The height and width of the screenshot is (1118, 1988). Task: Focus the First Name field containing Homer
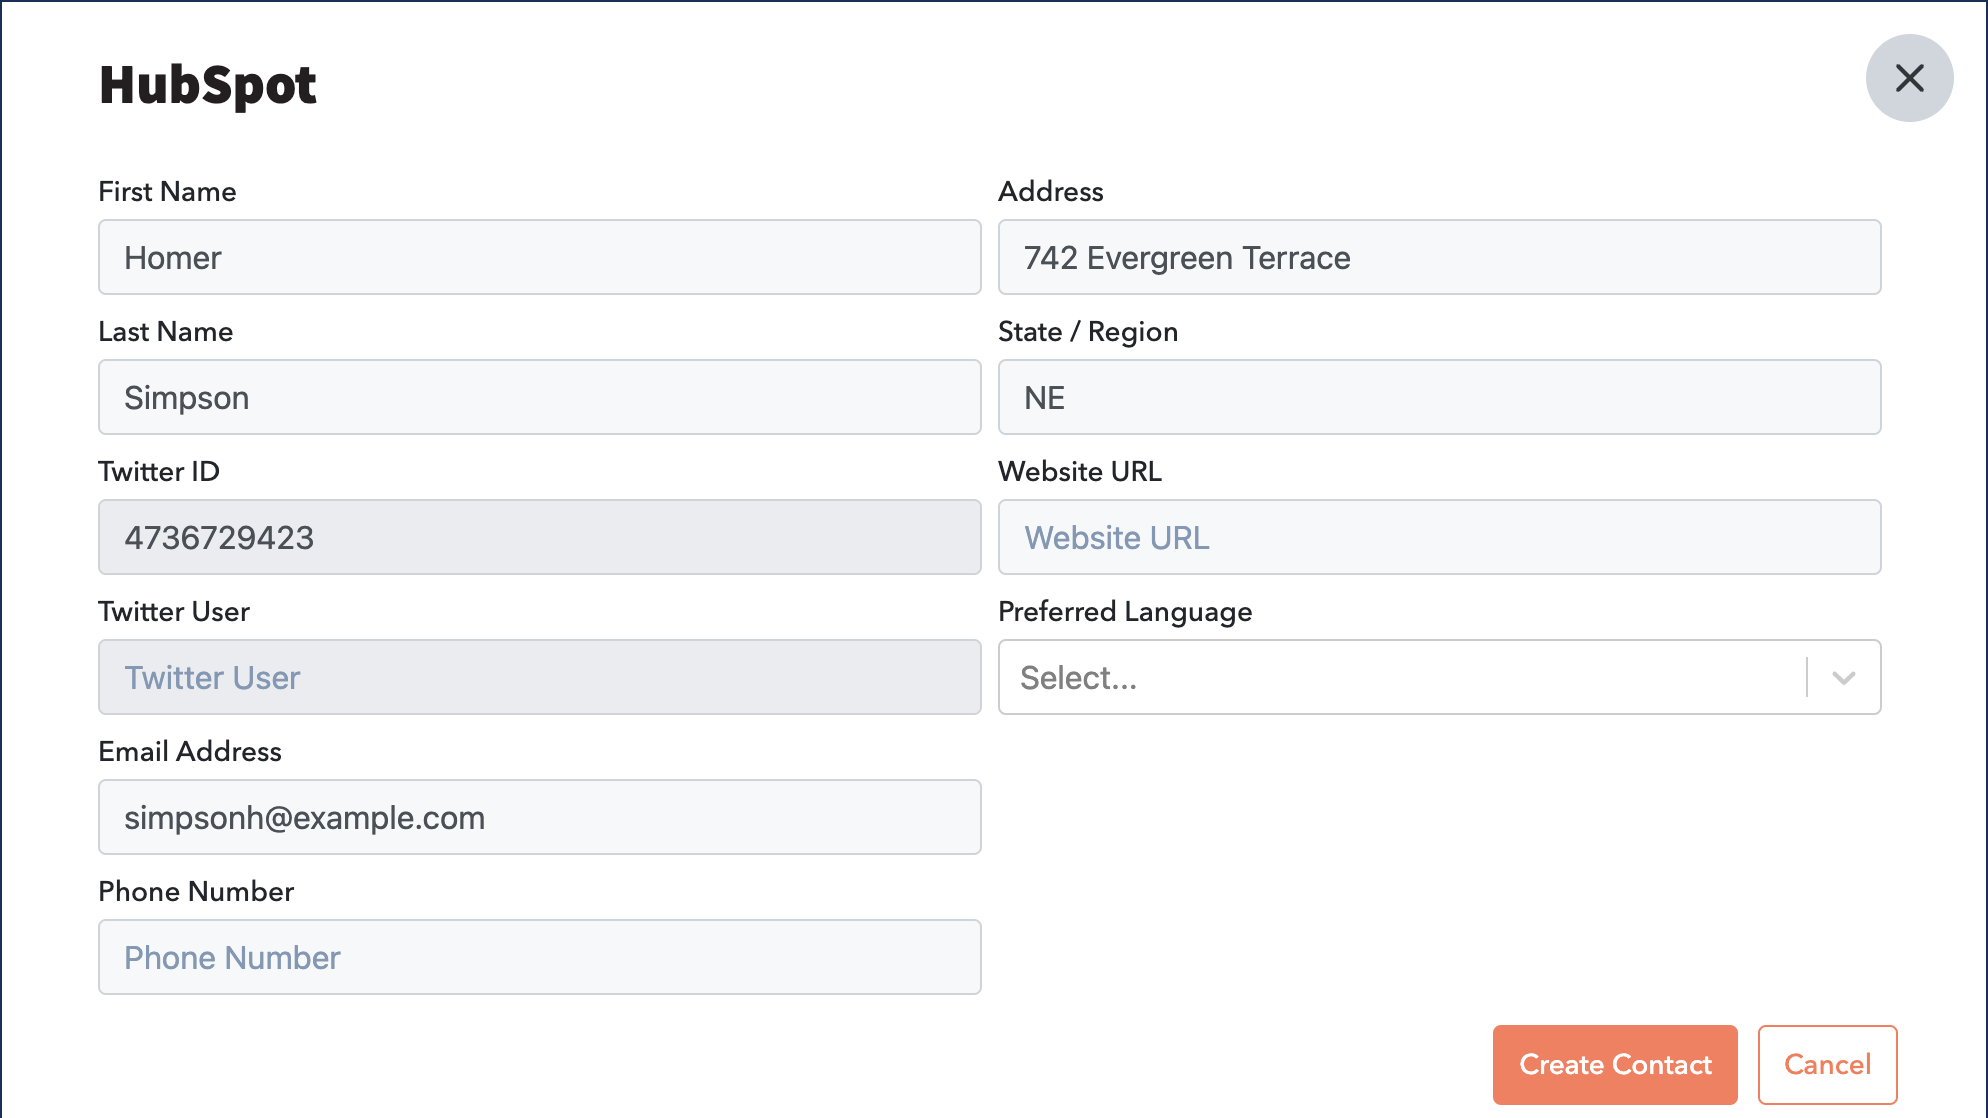point(539,258)
